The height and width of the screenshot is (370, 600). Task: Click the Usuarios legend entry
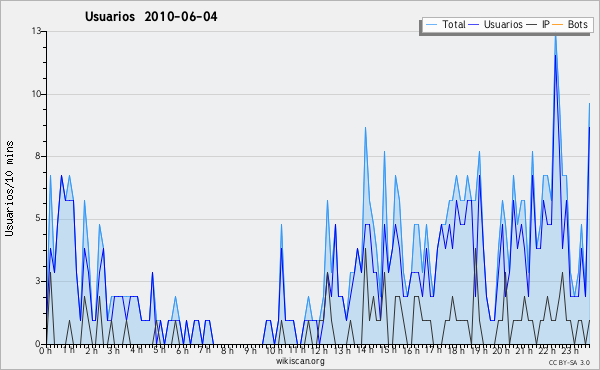495,24
